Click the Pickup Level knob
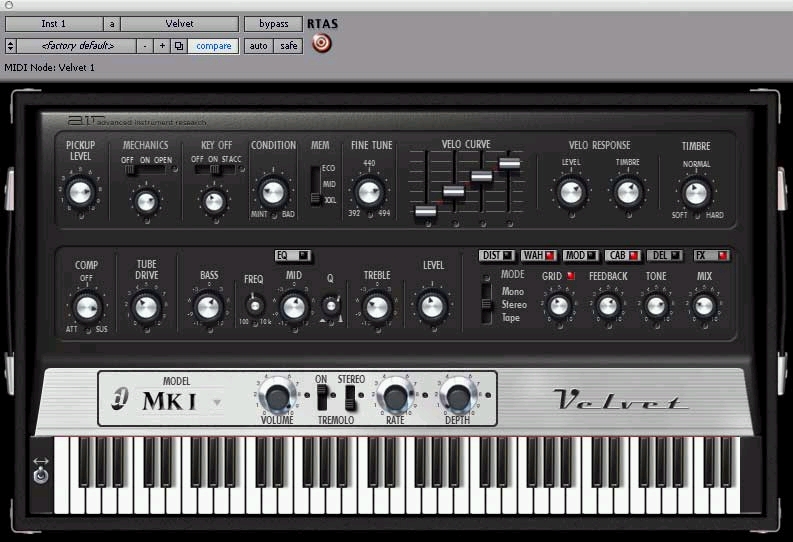The image size is (793, 542). click(x=80, y=193)
